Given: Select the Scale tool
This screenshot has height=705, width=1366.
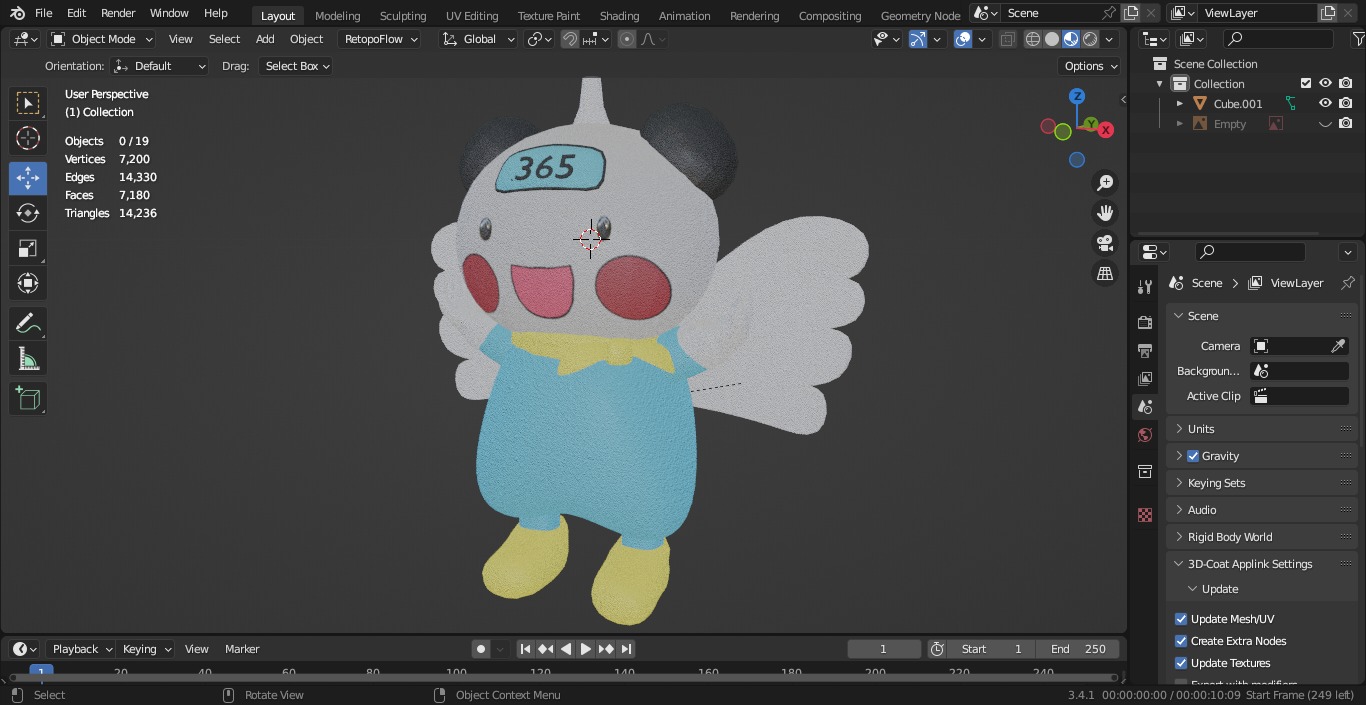Looking at the screenshot, I should [x=28, y=248].
